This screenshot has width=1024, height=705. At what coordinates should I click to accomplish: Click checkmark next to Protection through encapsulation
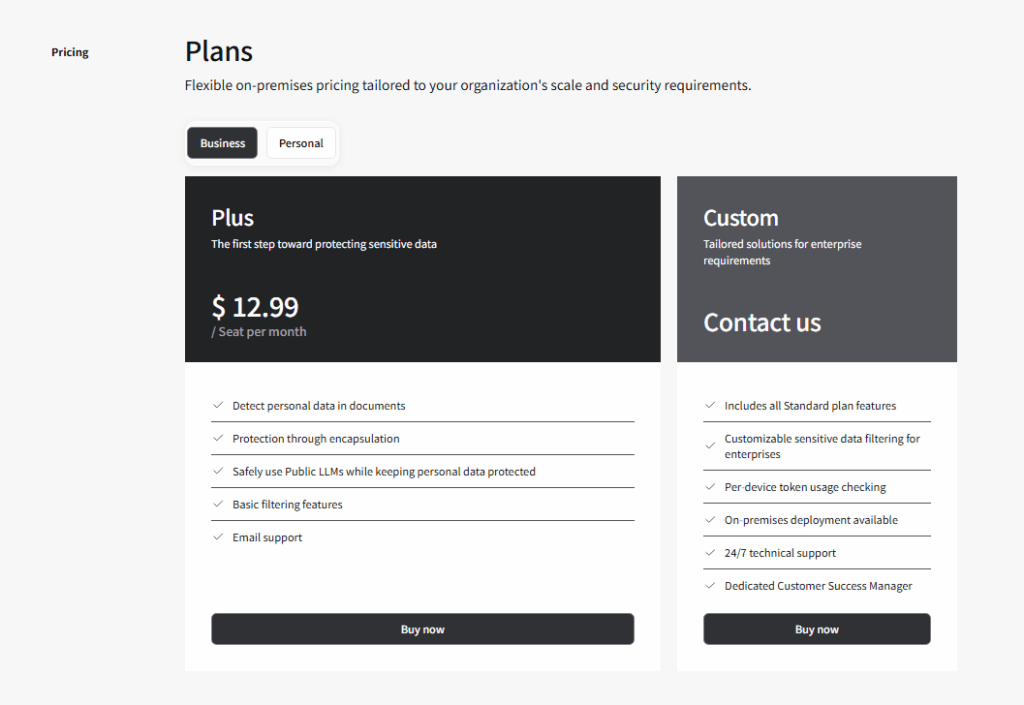[217, 438]
